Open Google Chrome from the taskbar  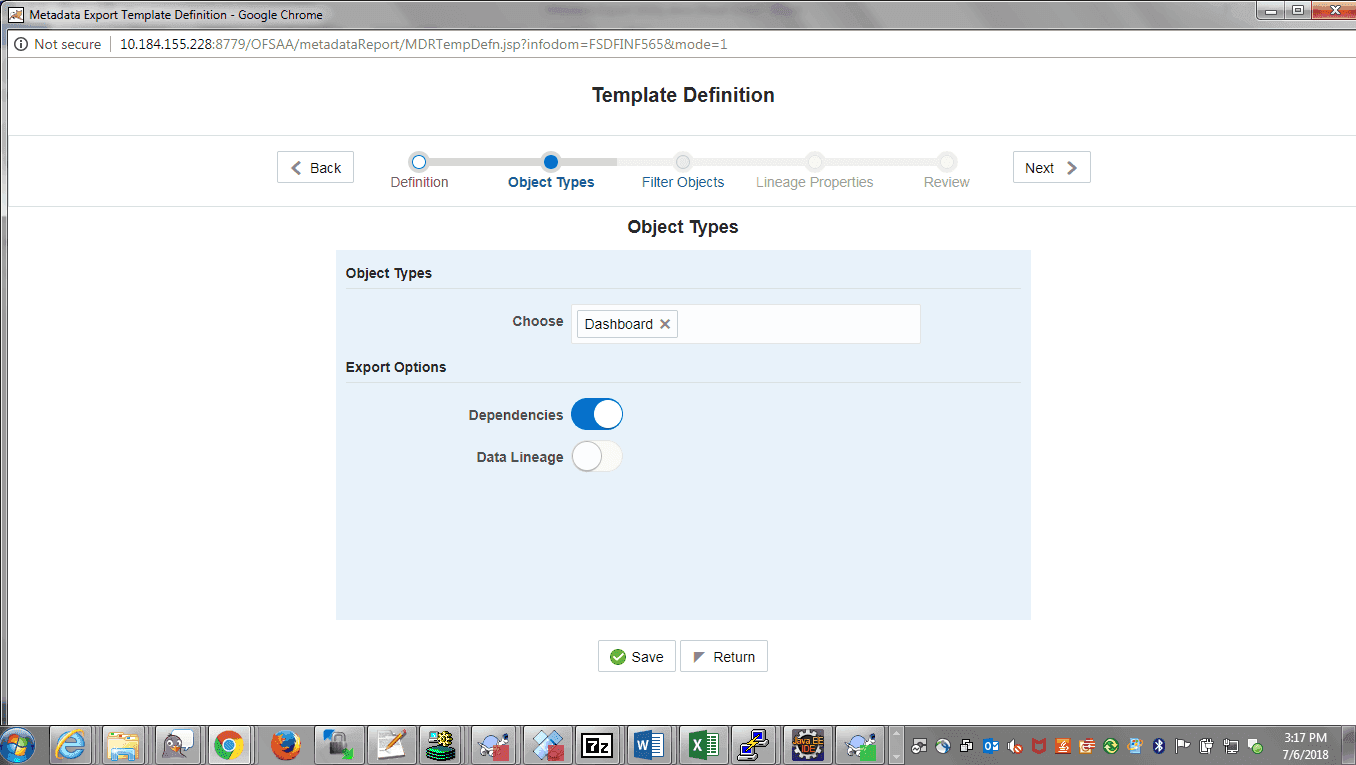click(230, 745)
